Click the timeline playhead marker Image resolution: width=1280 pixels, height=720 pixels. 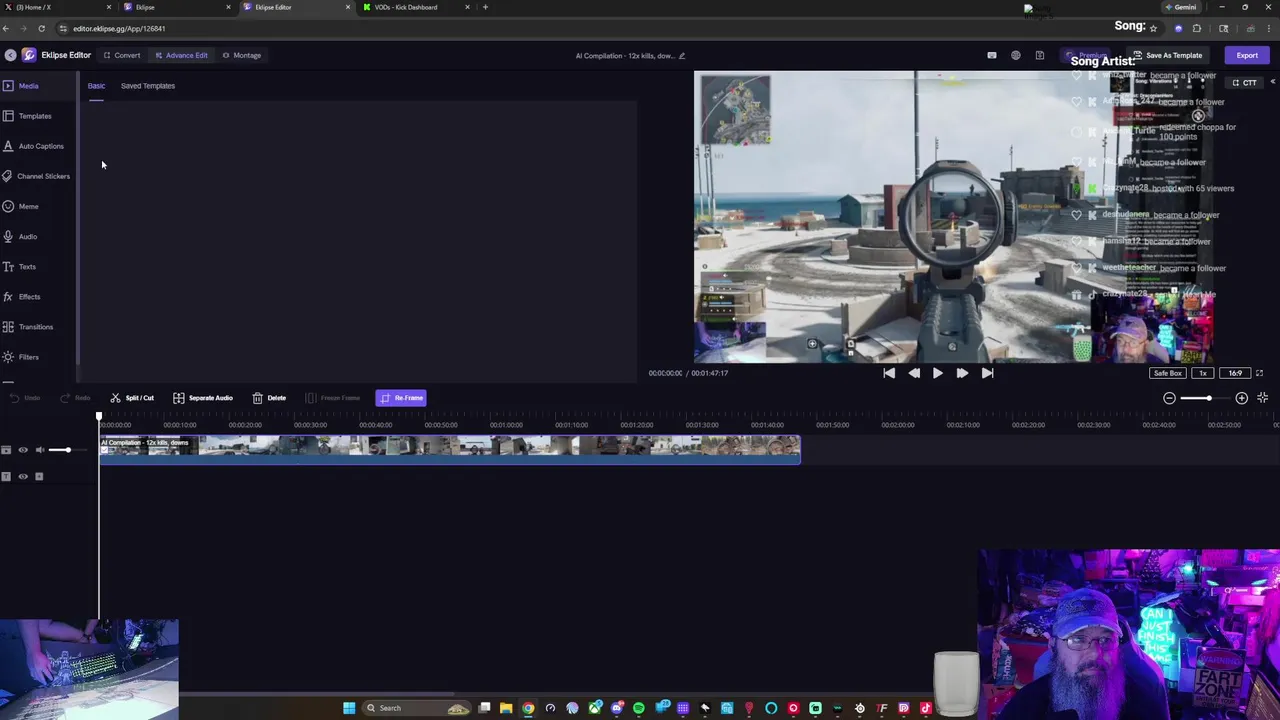pyautogui.click(x=99, y=416)
